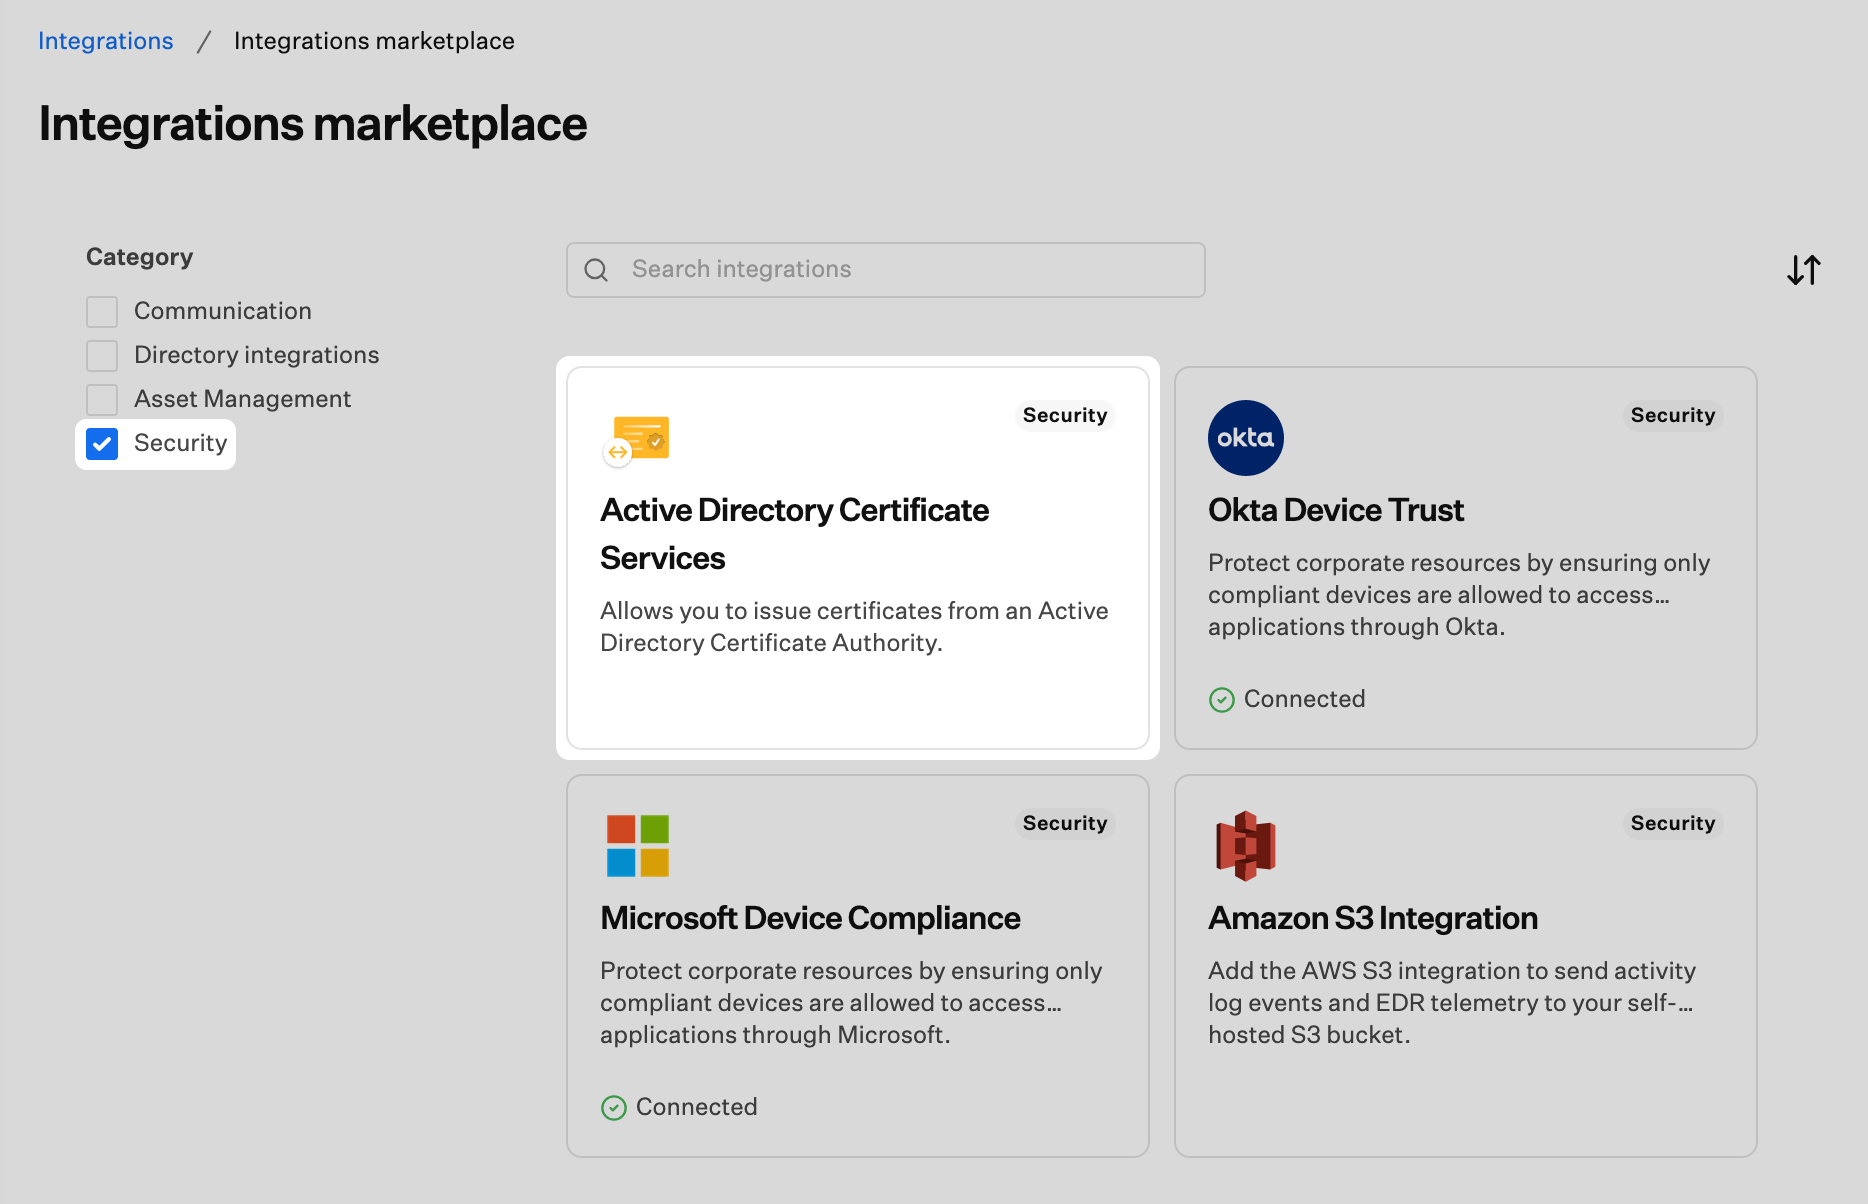Click the Security category label
Image resolution: width=1868 pixels, height=1204 pixels.
(x=181, y=443)
